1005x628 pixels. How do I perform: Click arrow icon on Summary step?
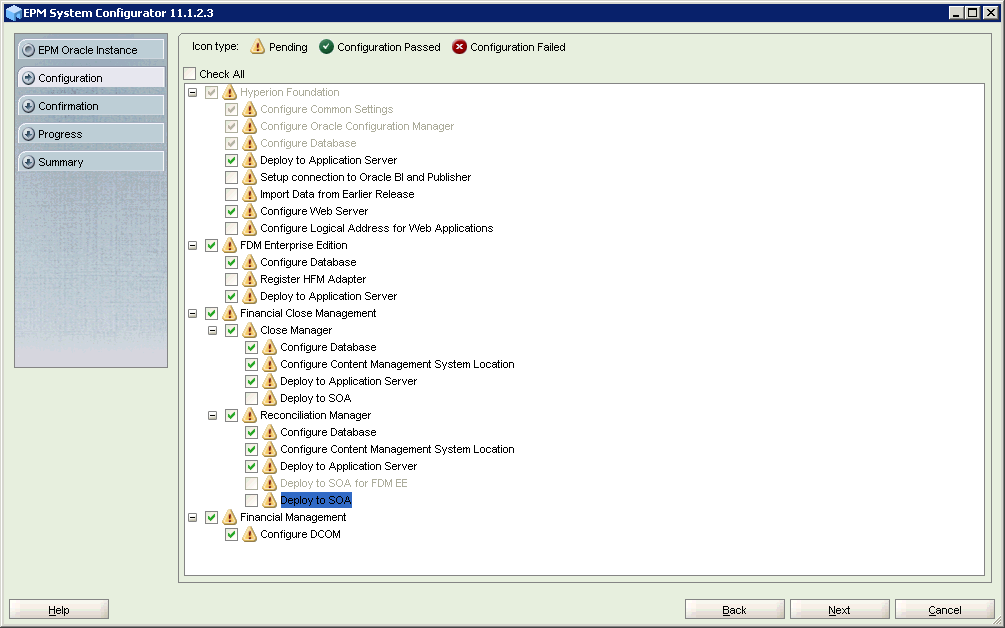pyautogui.click(x=28, y=162)
